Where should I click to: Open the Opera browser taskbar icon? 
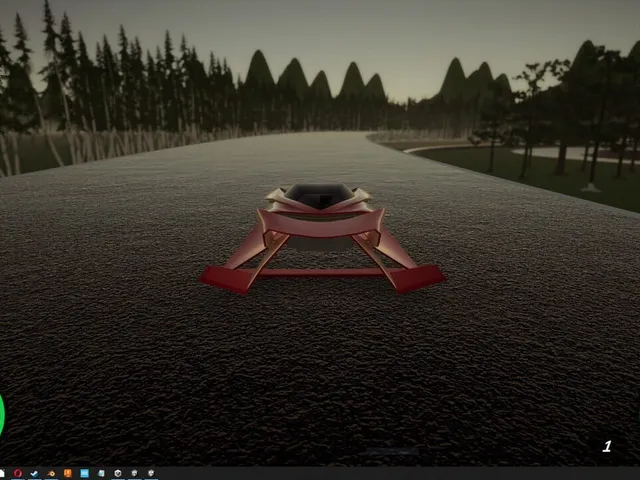18,473
